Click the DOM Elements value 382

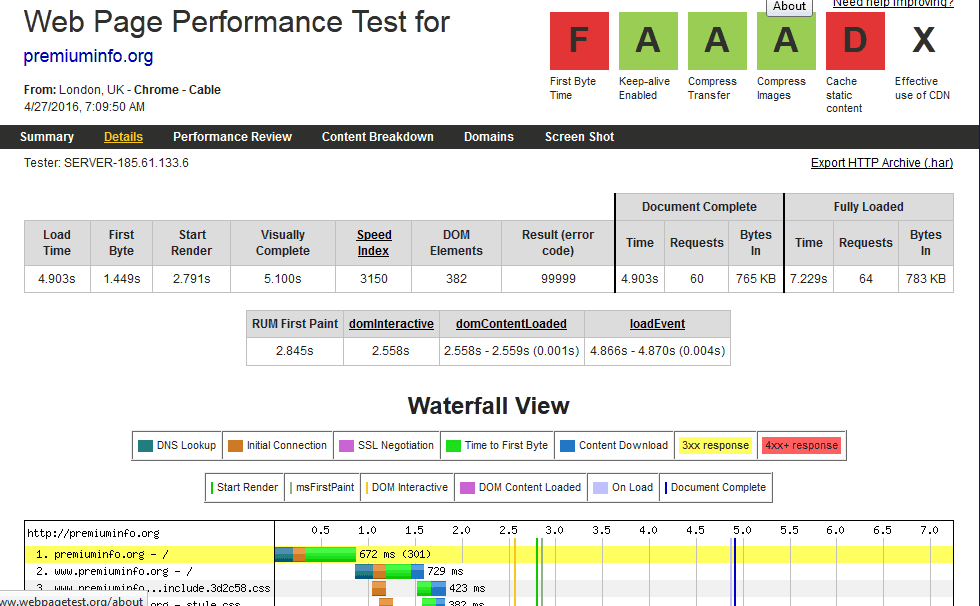456,279
